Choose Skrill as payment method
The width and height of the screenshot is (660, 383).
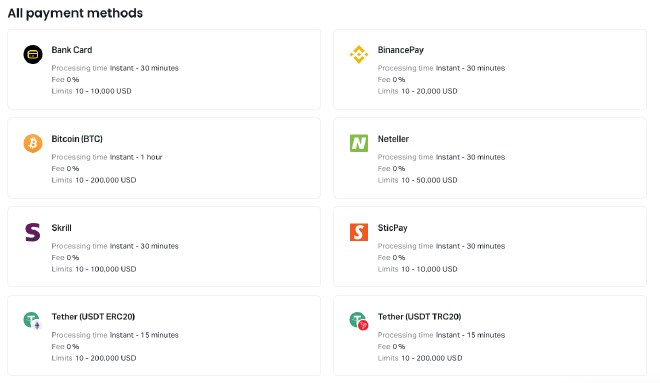[61, 228]
